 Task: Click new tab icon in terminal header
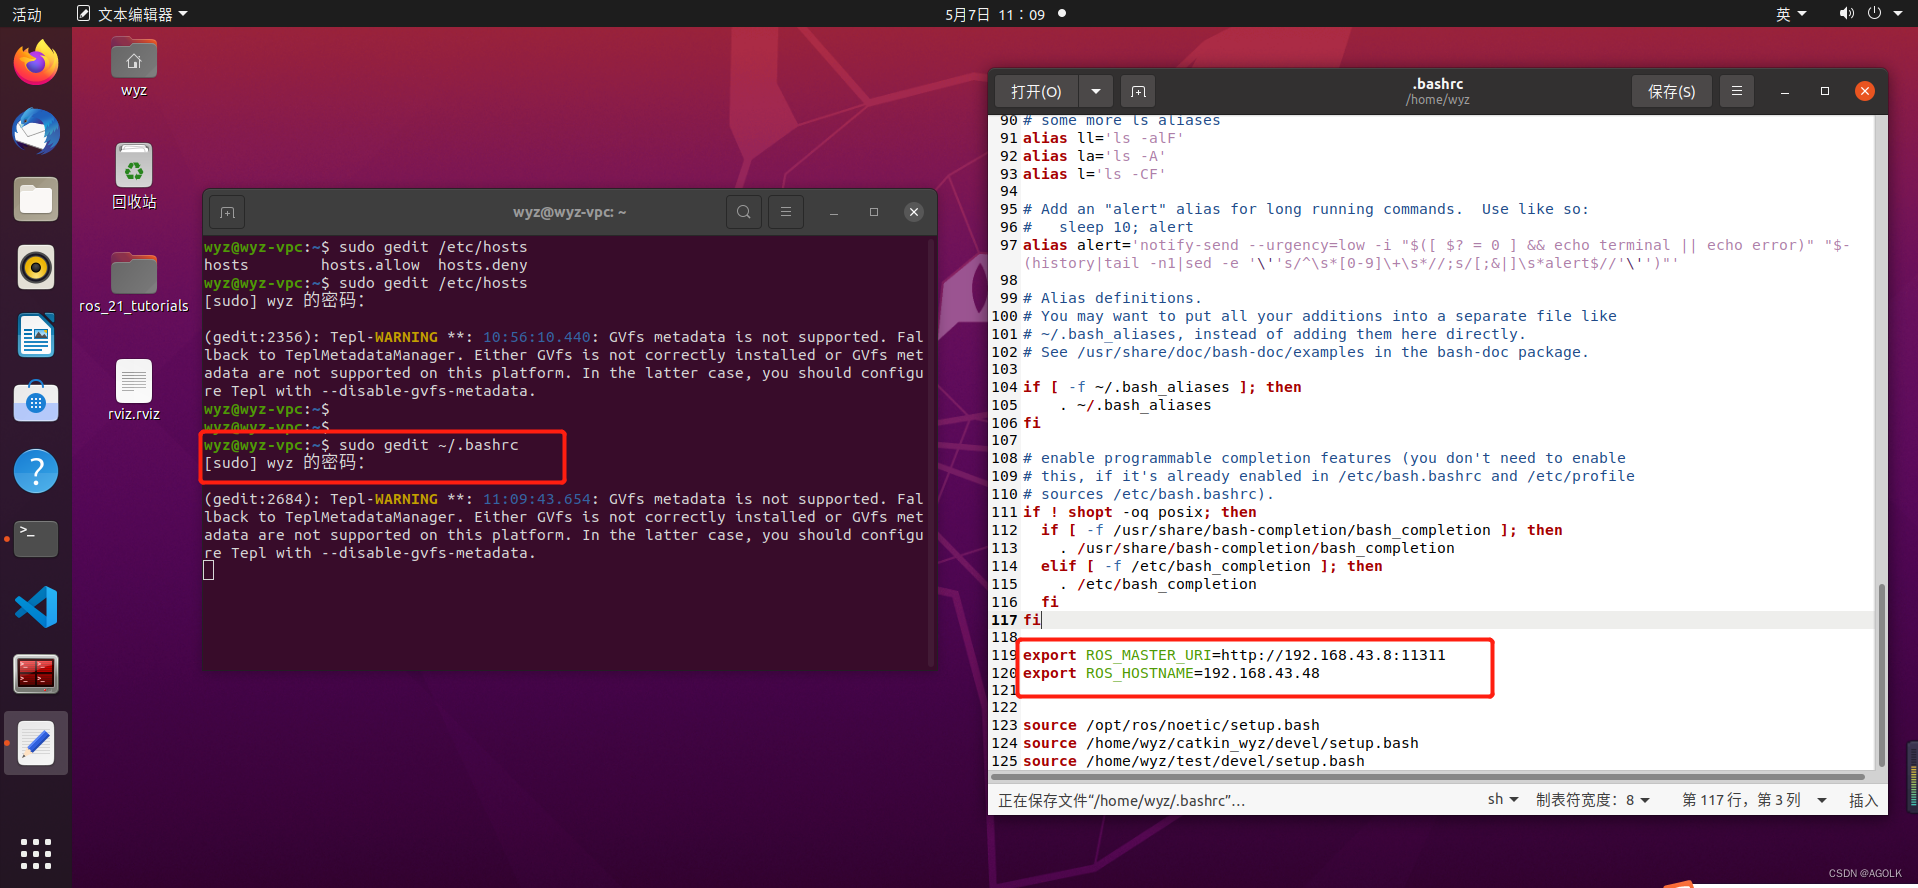click(x=227, y=212)
